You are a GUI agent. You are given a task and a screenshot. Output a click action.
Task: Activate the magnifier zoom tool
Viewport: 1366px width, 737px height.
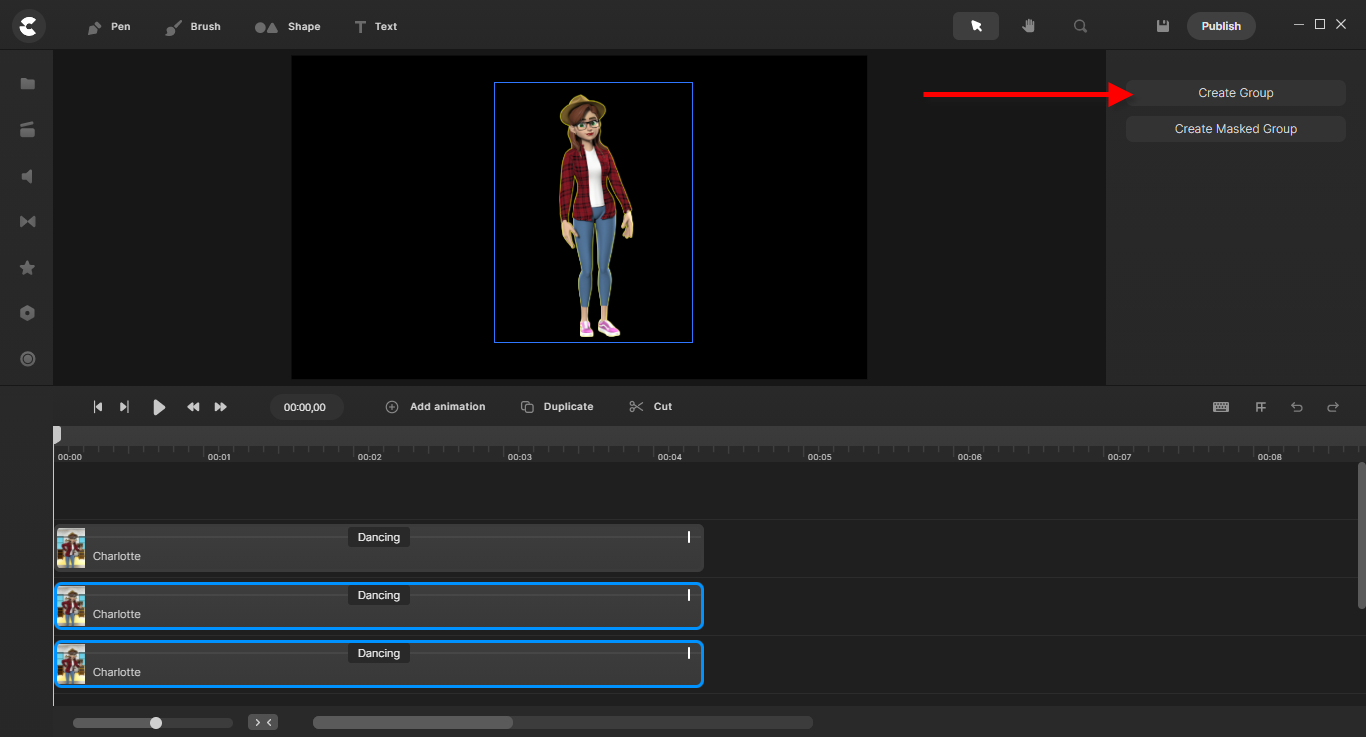point(1080,26)
